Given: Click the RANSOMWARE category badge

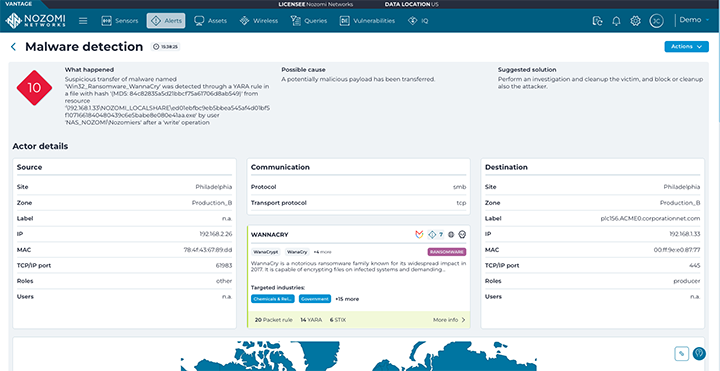Looking at the screenshot, I should [446, 252].
